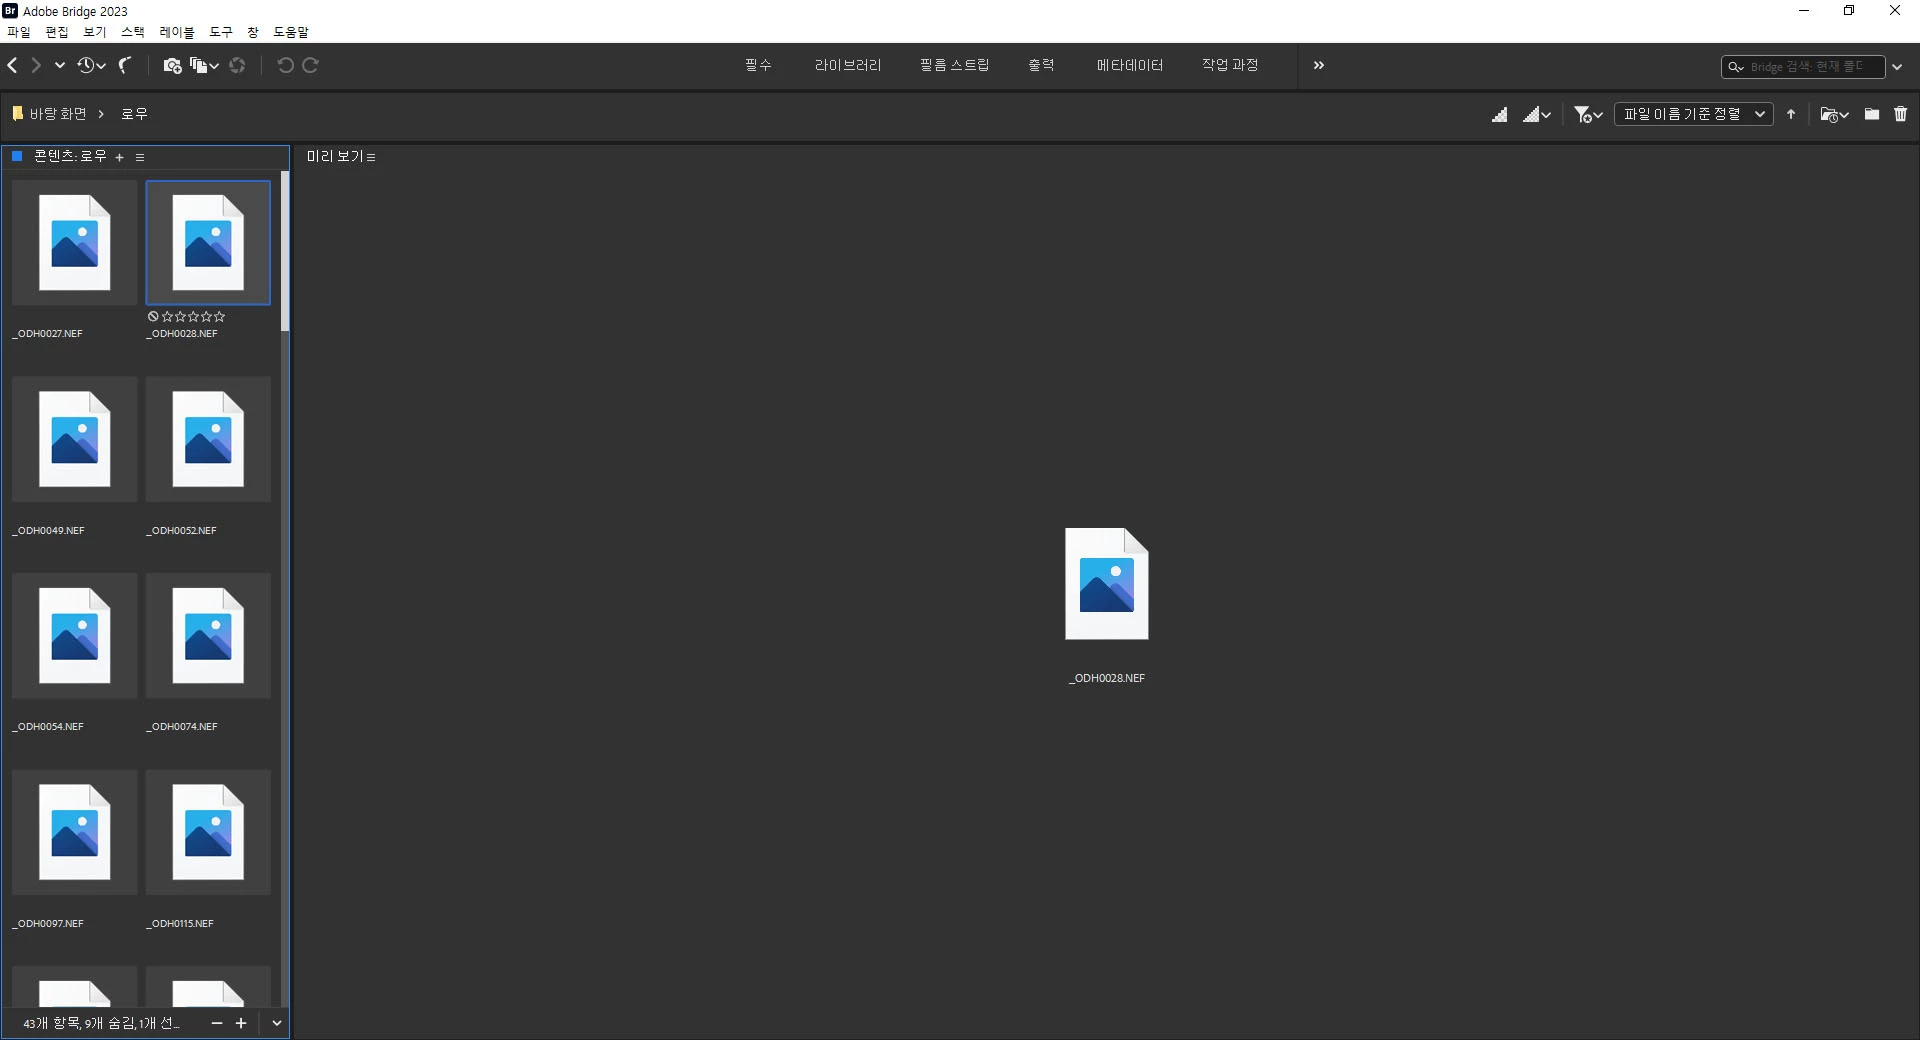Select thumbnail _ODH0049.NEF

click(x=75, y=439)
